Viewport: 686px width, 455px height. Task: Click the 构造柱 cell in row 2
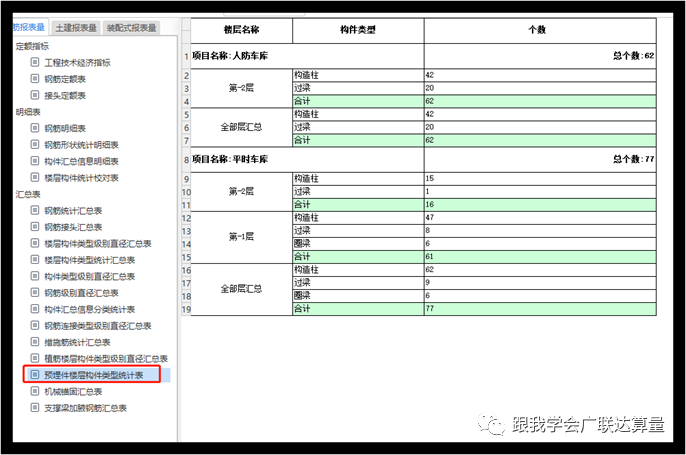click(x=358, y=75)
